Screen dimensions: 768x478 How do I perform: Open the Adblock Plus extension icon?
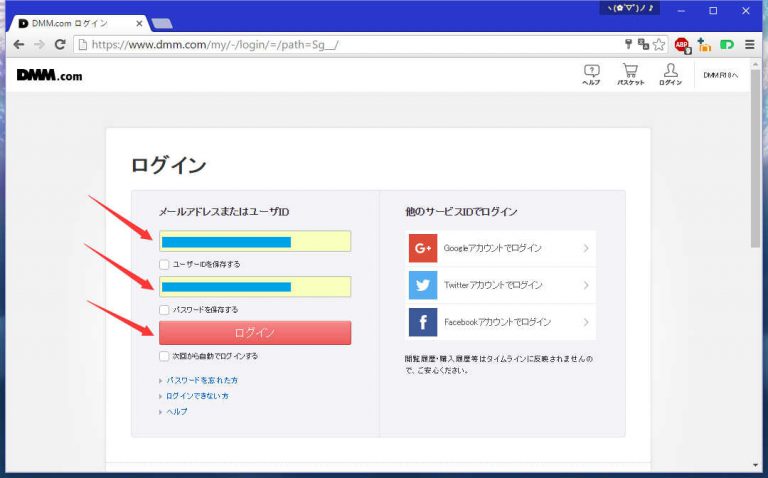tap(682, 45)
